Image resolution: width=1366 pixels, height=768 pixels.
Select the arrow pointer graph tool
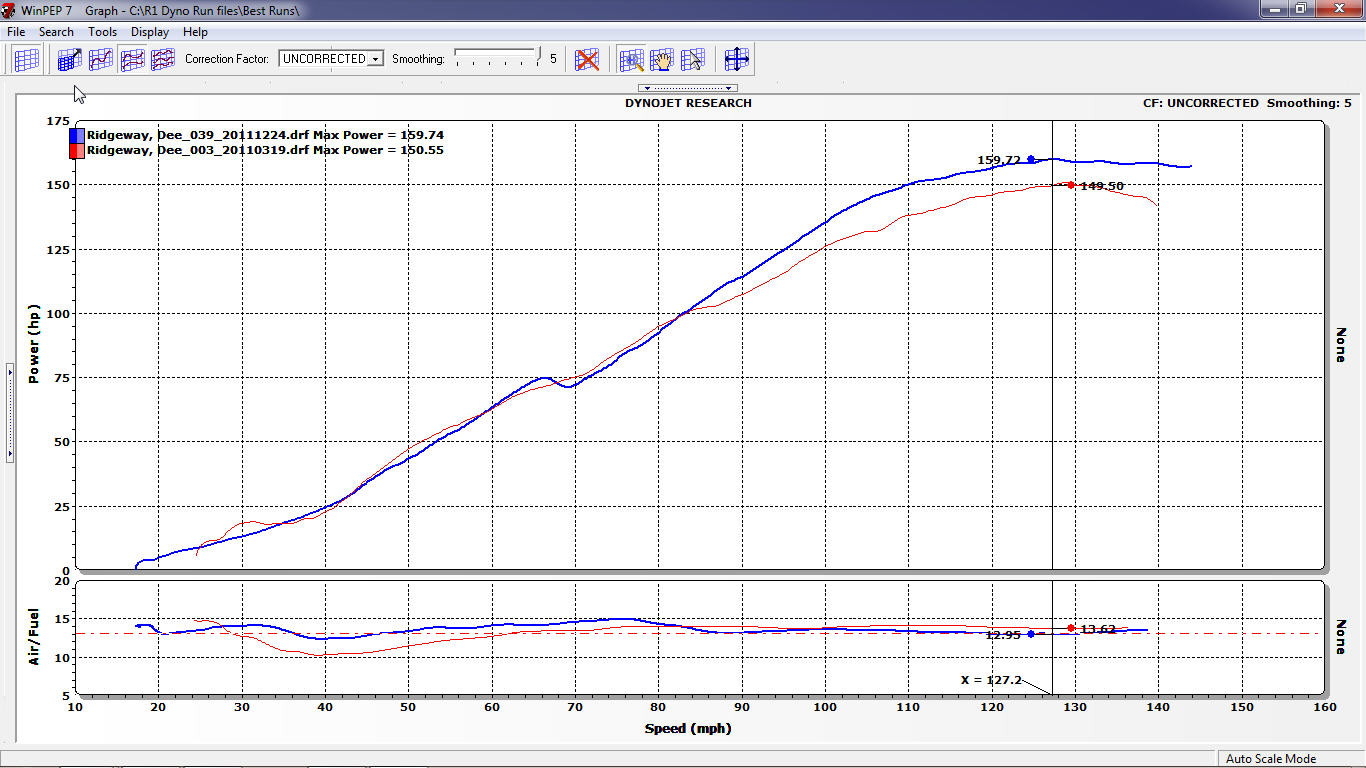pos(692,59)
